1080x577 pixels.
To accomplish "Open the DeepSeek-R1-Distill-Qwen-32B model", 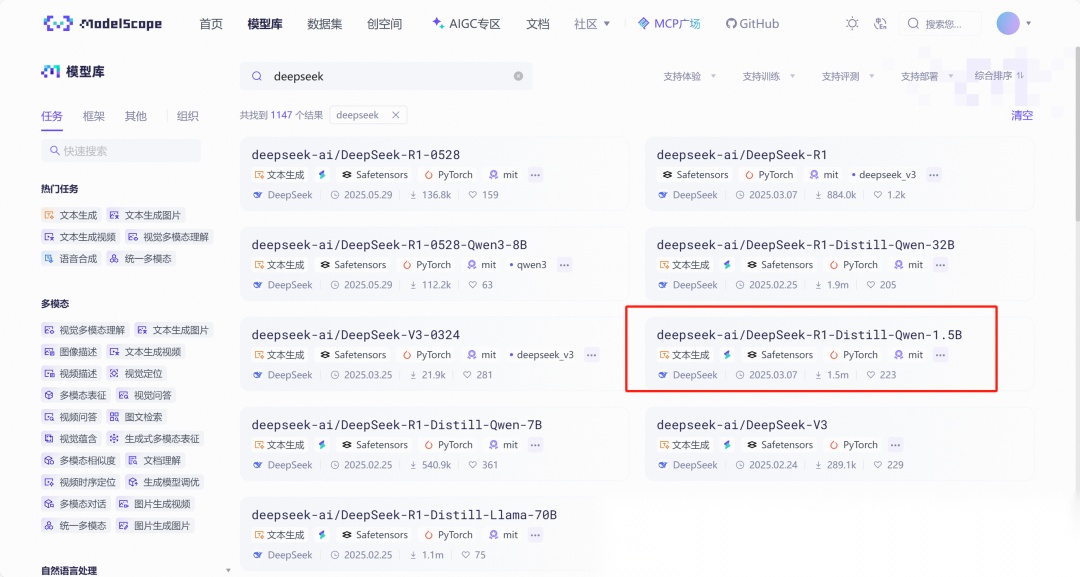I will (x=805, y=245).
